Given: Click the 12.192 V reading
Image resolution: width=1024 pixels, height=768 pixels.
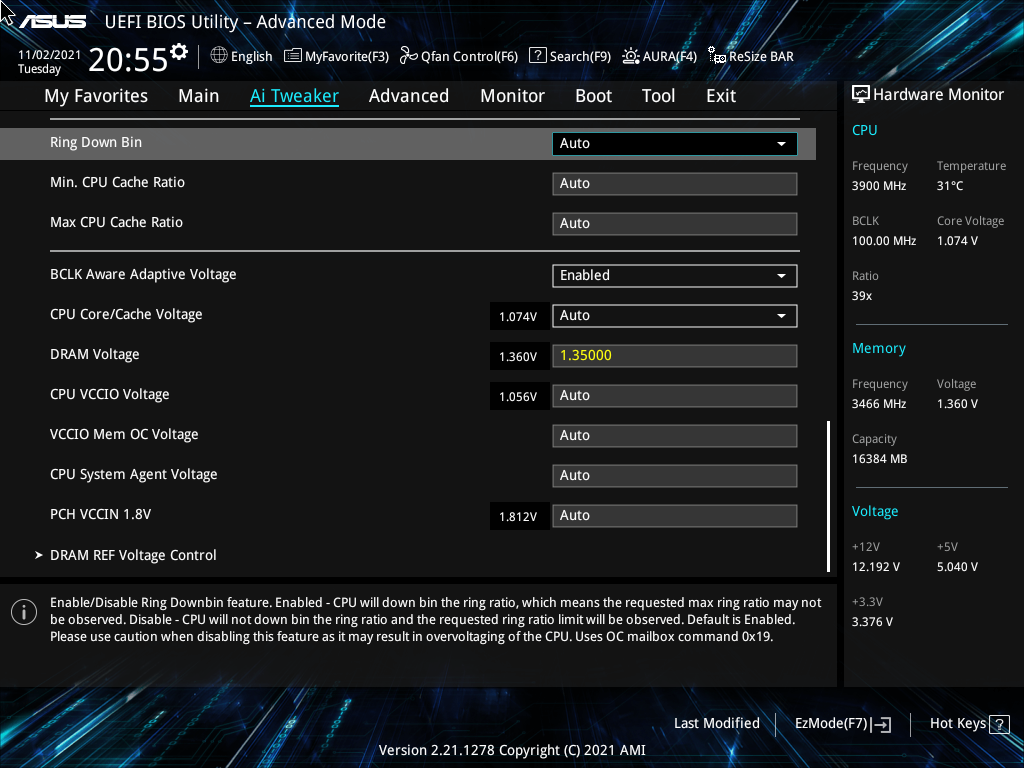Looking at the screenshot, I should pos(876,567).
